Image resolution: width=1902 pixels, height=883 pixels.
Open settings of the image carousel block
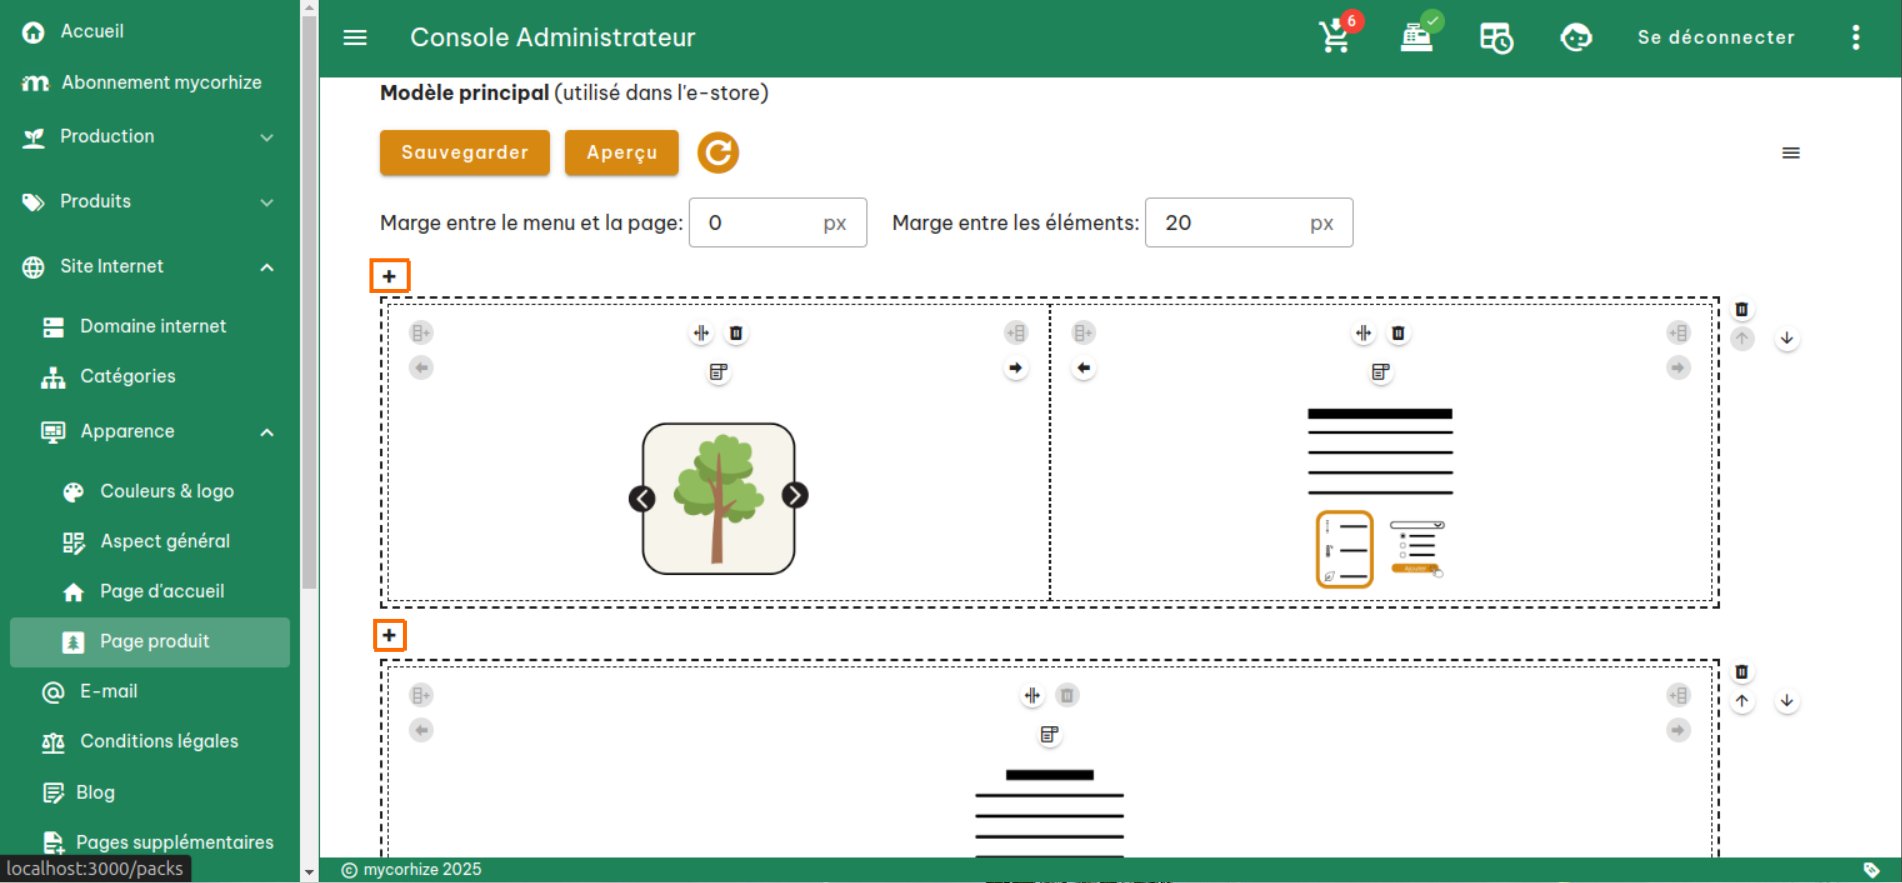718,372
